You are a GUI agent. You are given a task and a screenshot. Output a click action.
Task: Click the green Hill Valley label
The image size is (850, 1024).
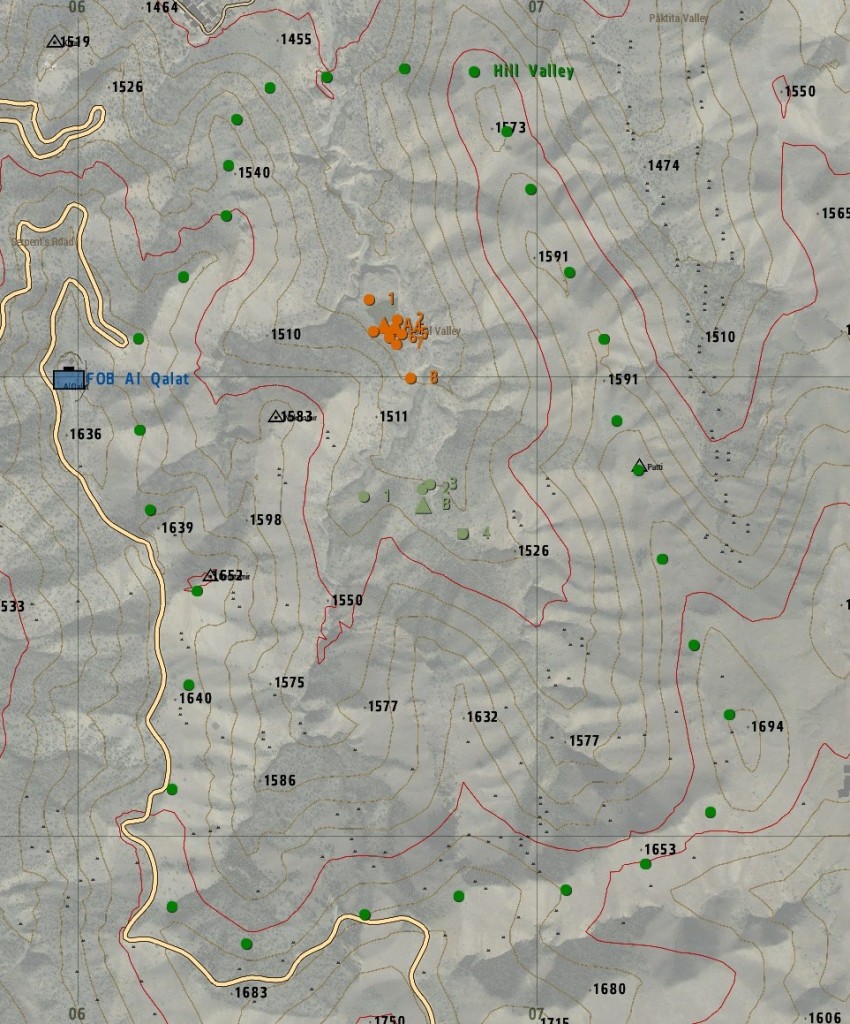[533, 72]
